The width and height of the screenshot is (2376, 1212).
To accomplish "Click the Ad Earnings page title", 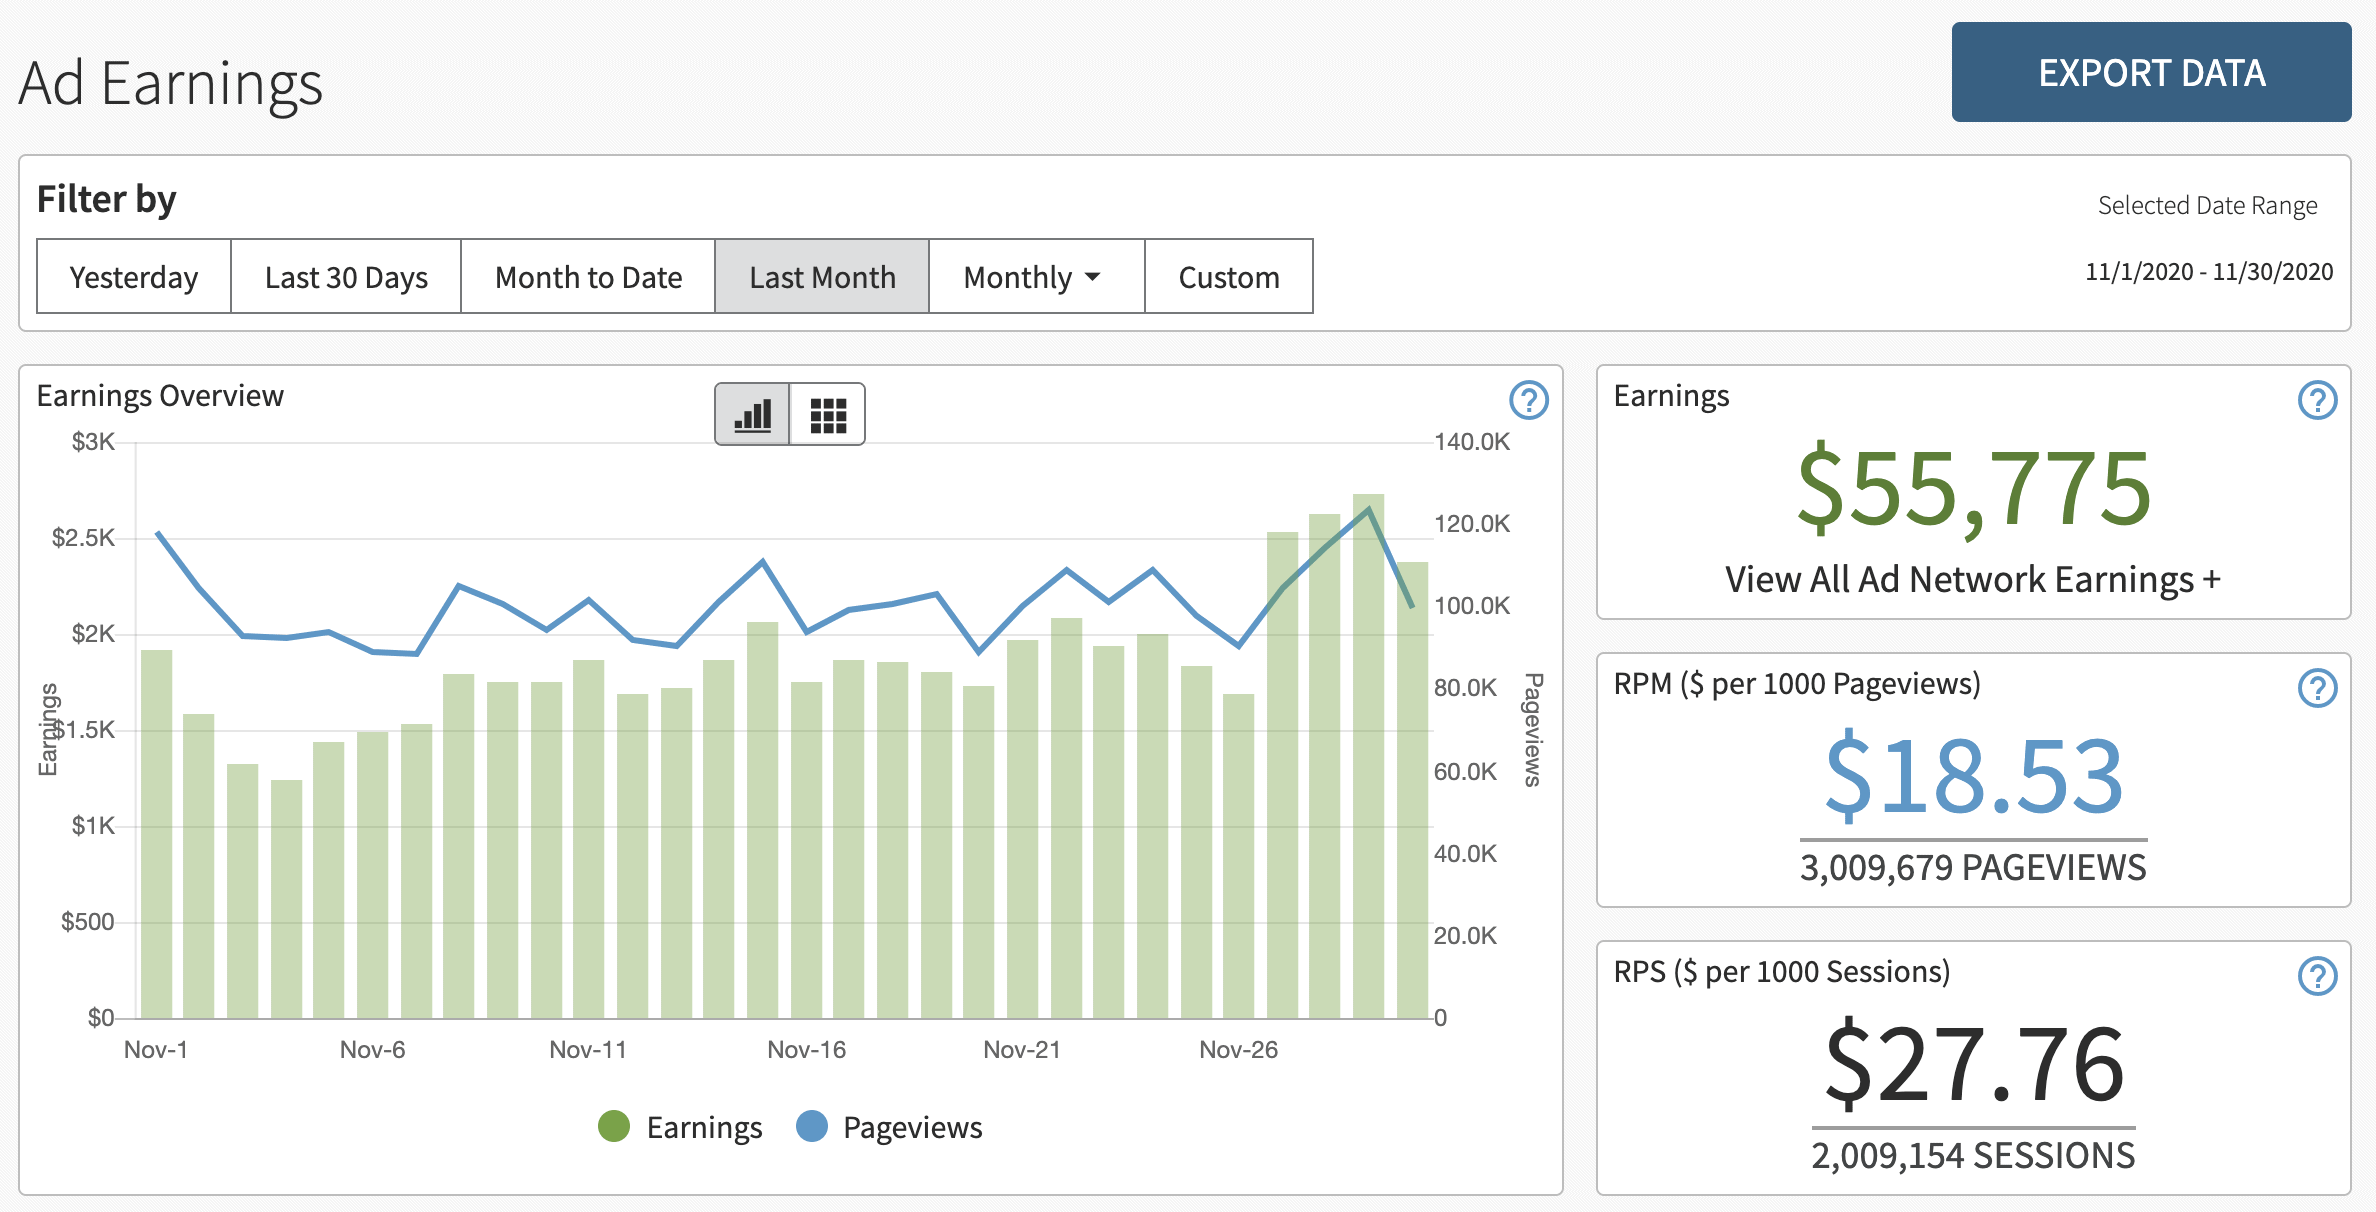I will (171, 83).
